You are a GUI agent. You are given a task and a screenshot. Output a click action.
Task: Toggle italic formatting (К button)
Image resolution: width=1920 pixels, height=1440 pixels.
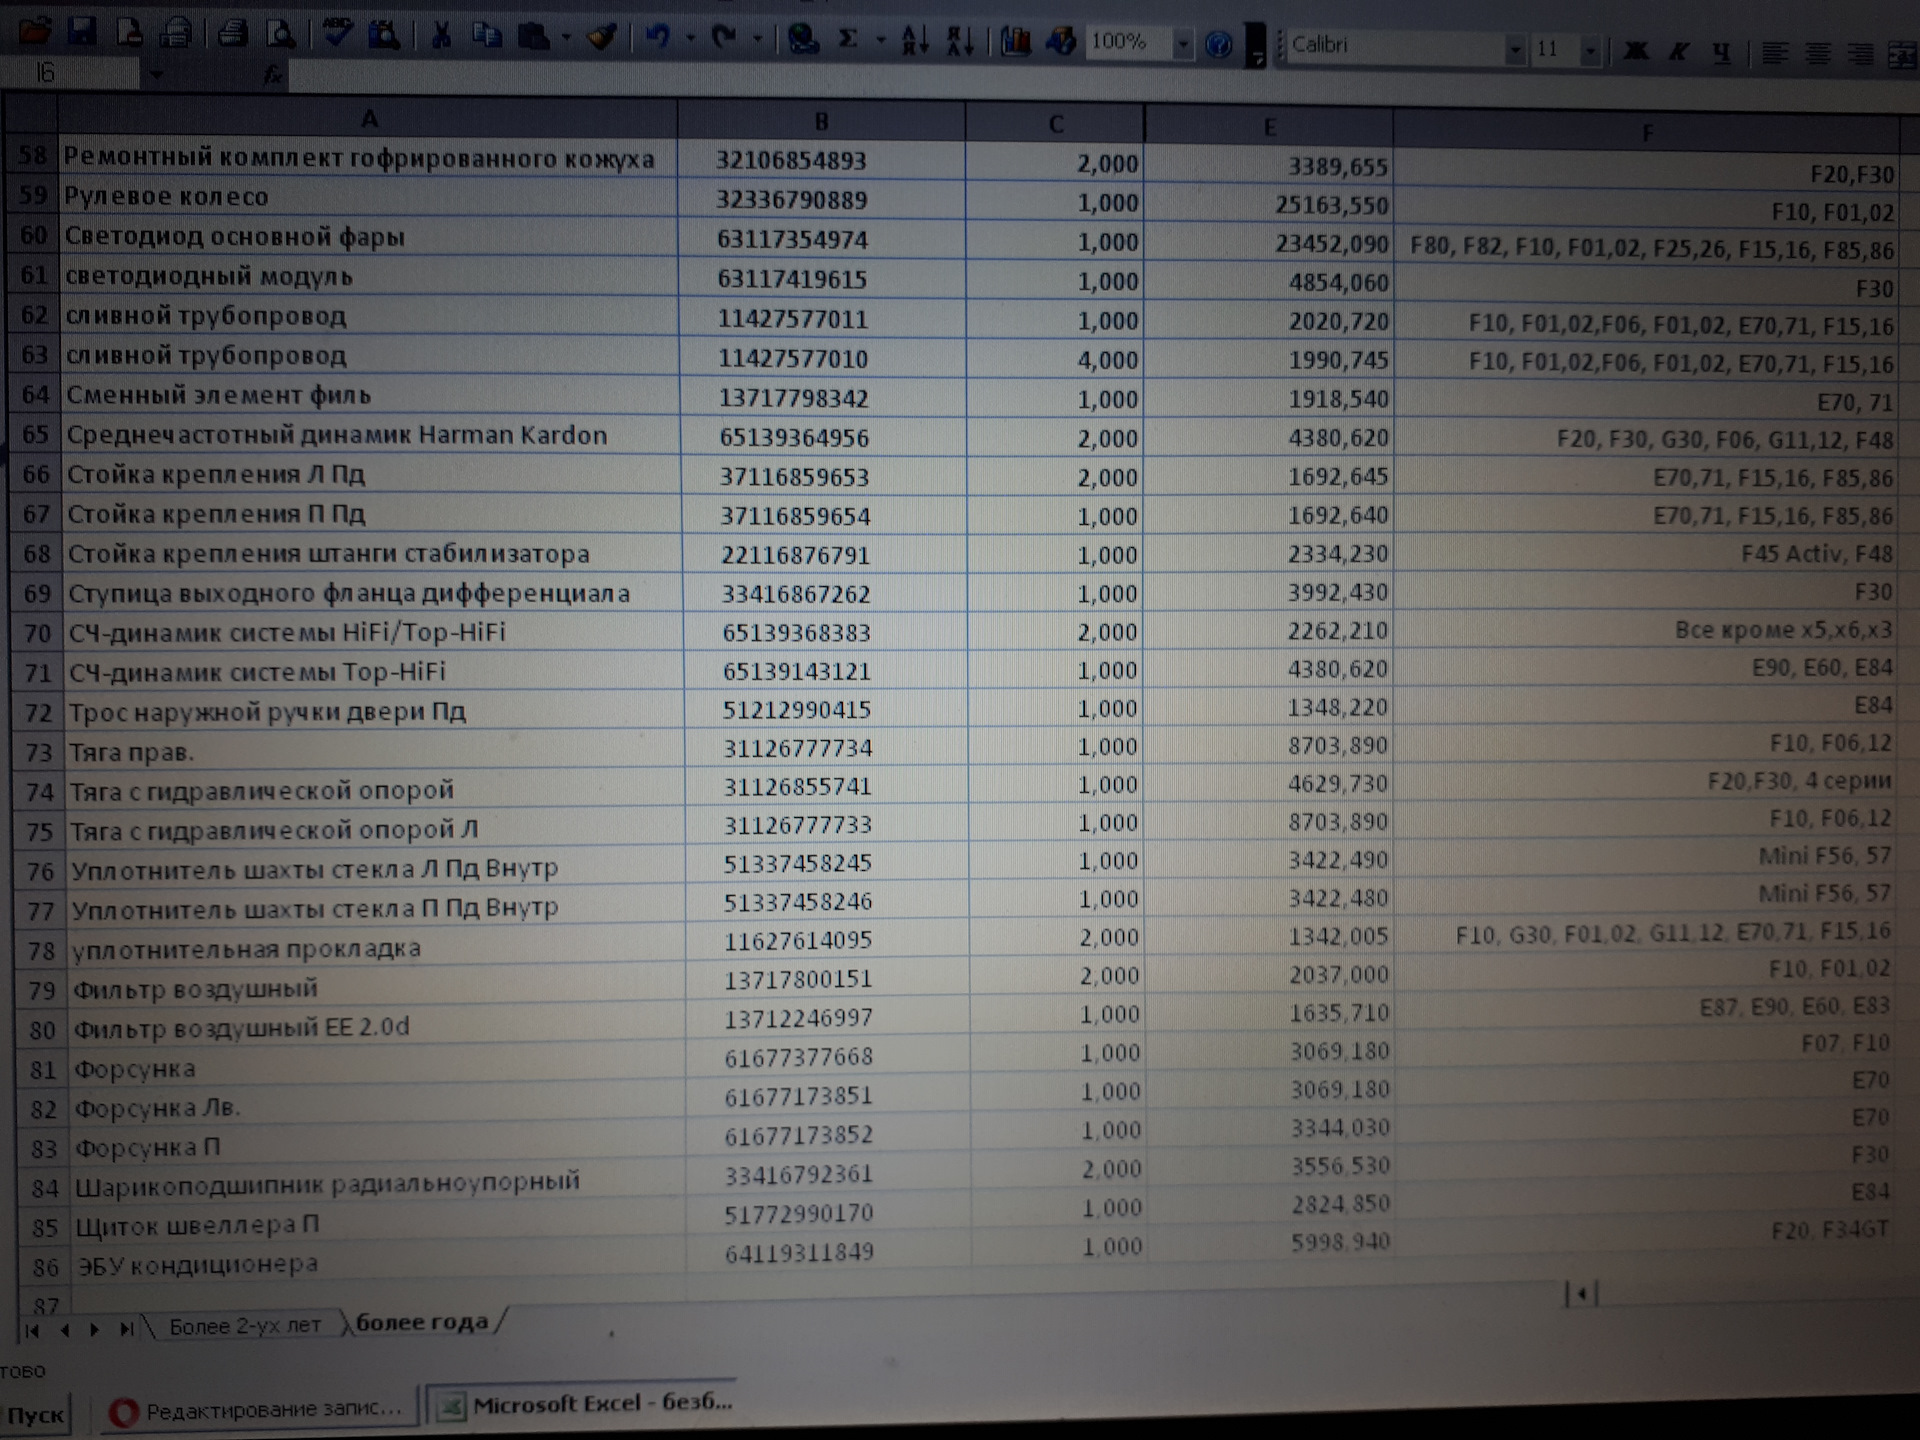click(x=1679, y=52)
